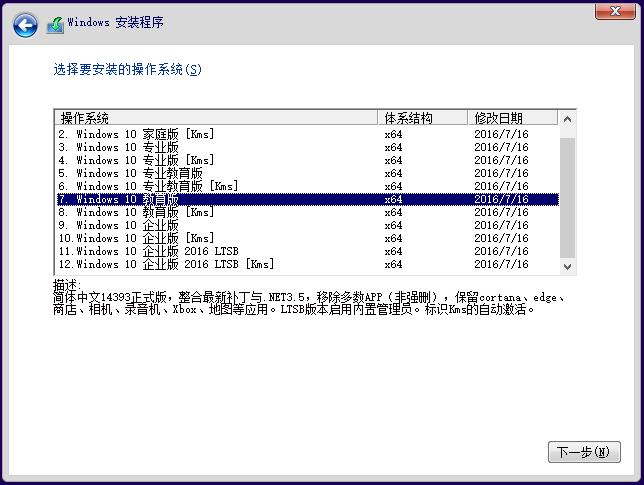Select row 9, Windows 10 企业版
The height and width of the screenshot is (485, 644).
(308, 225)
